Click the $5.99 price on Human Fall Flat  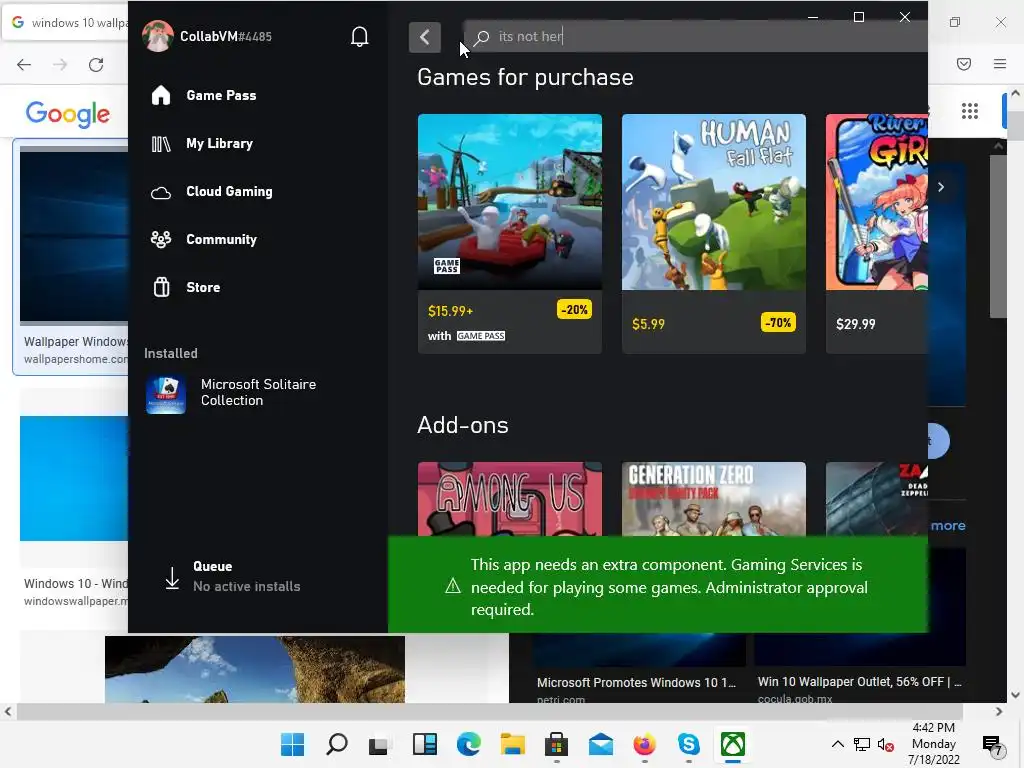648,324
